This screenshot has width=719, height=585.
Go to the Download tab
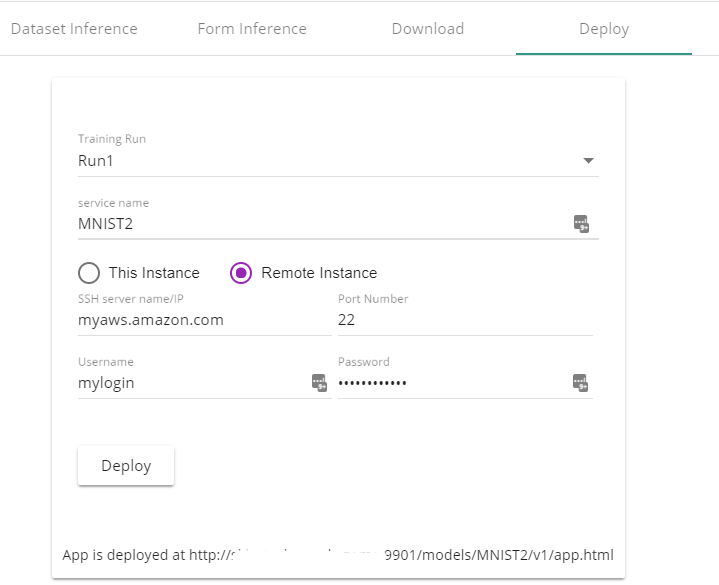pyautogui.click(x=427, y=29)
